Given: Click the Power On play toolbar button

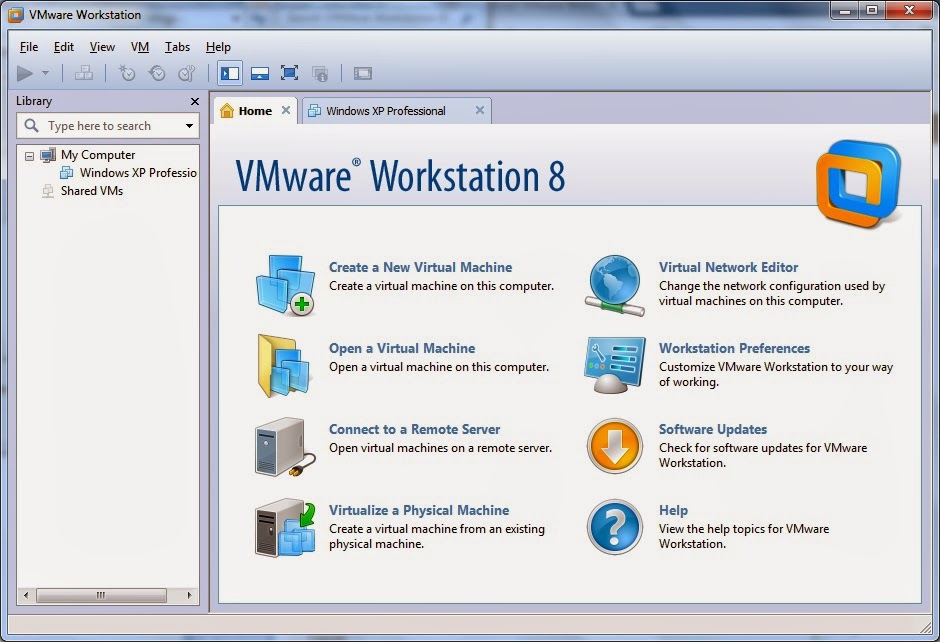Looking at the screenshot, I should pyautogui.click(x=25, y=74).
